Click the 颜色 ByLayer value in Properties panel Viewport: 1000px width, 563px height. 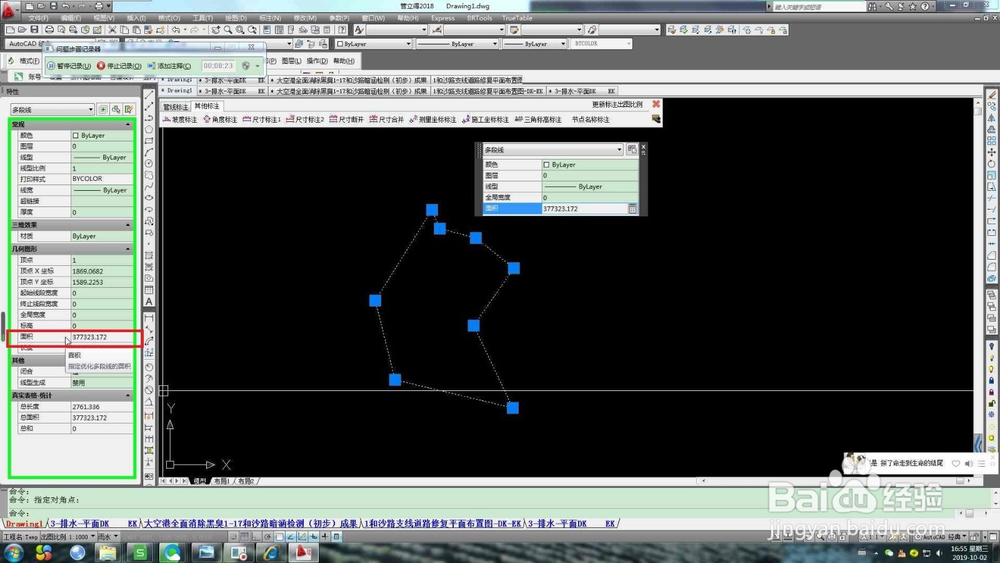click(x=102, y=135)
